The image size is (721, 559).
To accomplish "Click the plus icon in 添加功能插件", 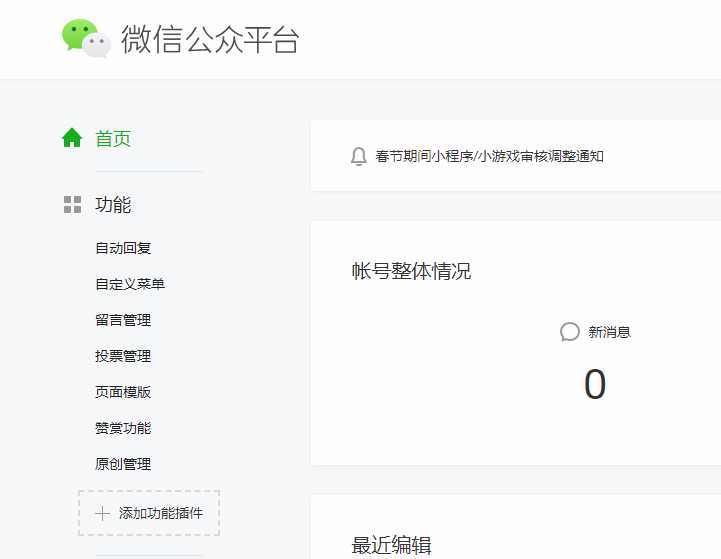I will [x=102, y=513].
